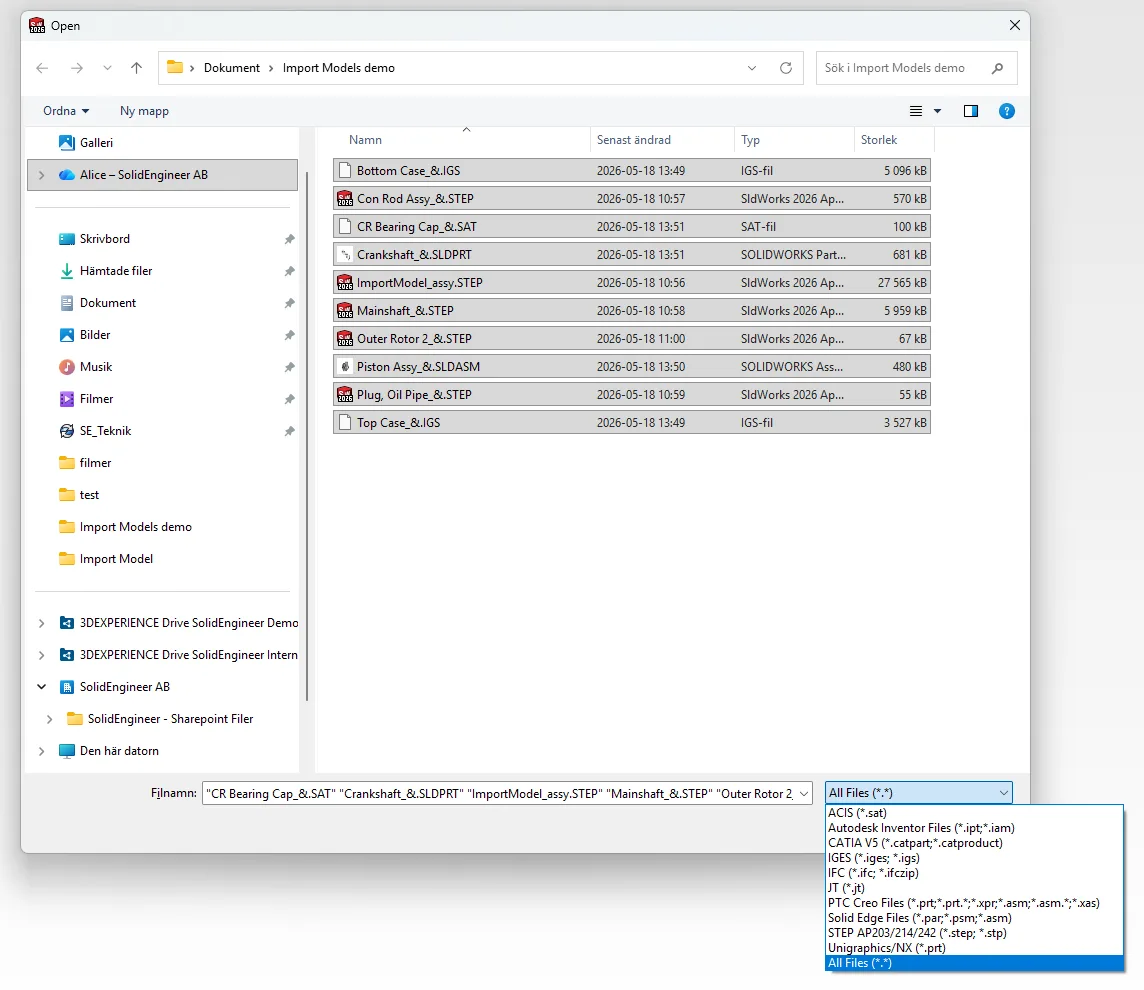
Task: Refresh the Import Models demo folder
Action: 786,68
